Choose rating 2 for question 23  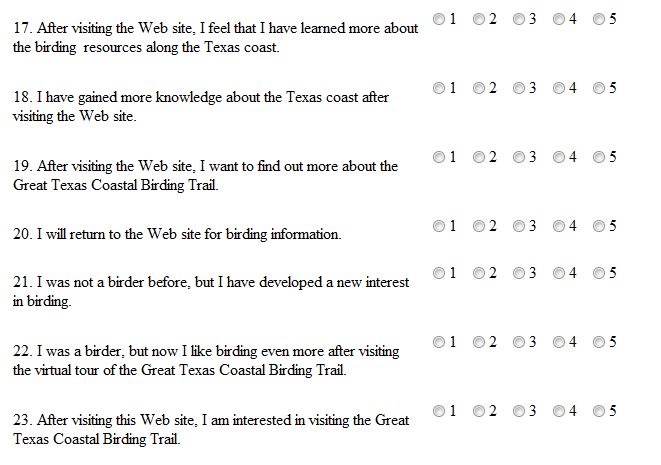[x=478, y=411]
